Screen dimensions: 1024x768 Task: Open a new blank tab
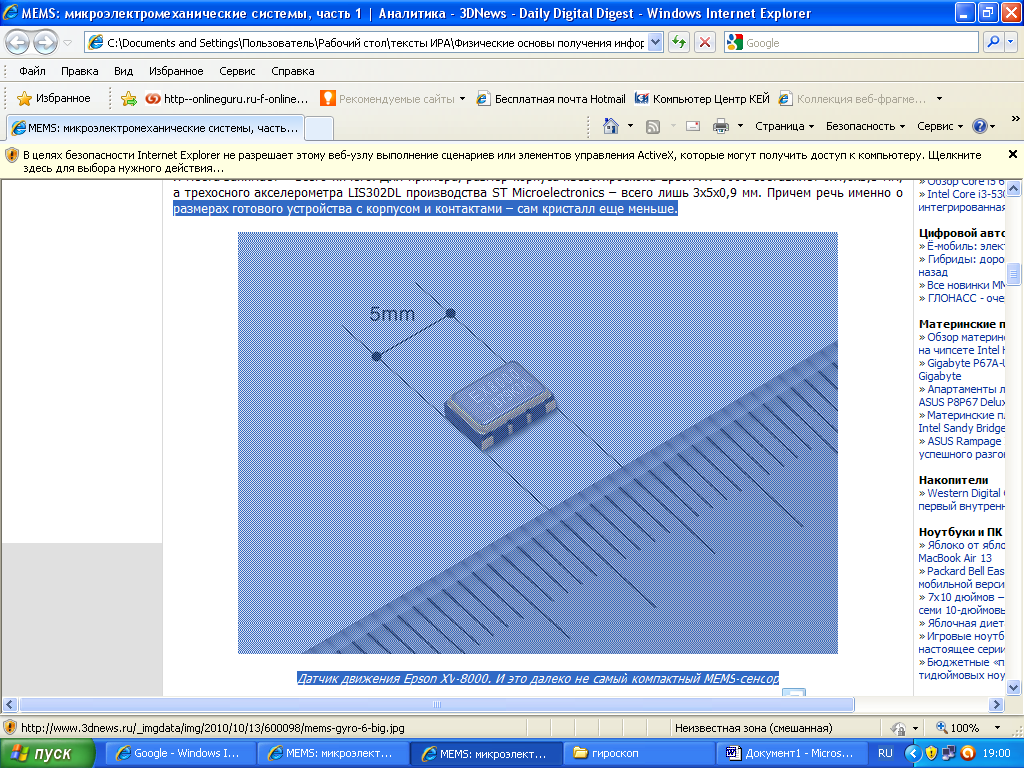pyautogui.click(x=319, y=128)
